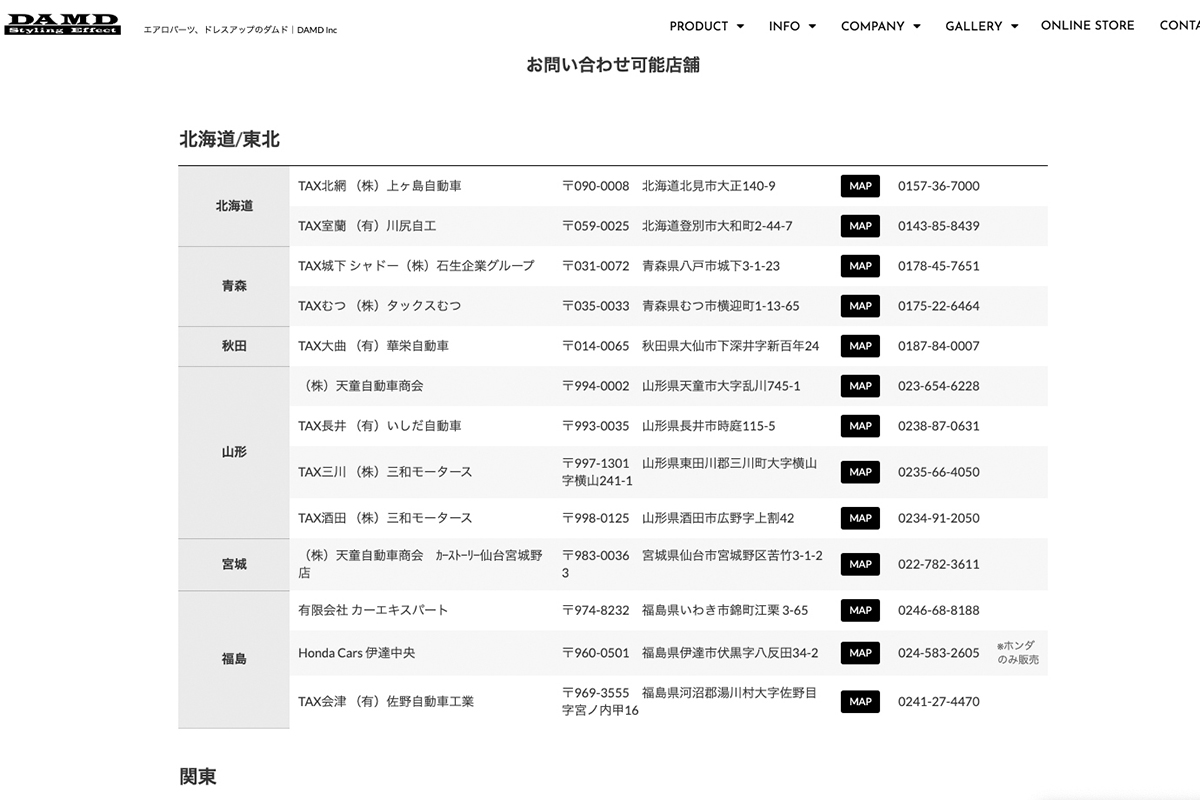The height and width of the screenshot is (800, 1200).
Task: Open the PRODUCT dropdown menu
Action: click(706, 26)
